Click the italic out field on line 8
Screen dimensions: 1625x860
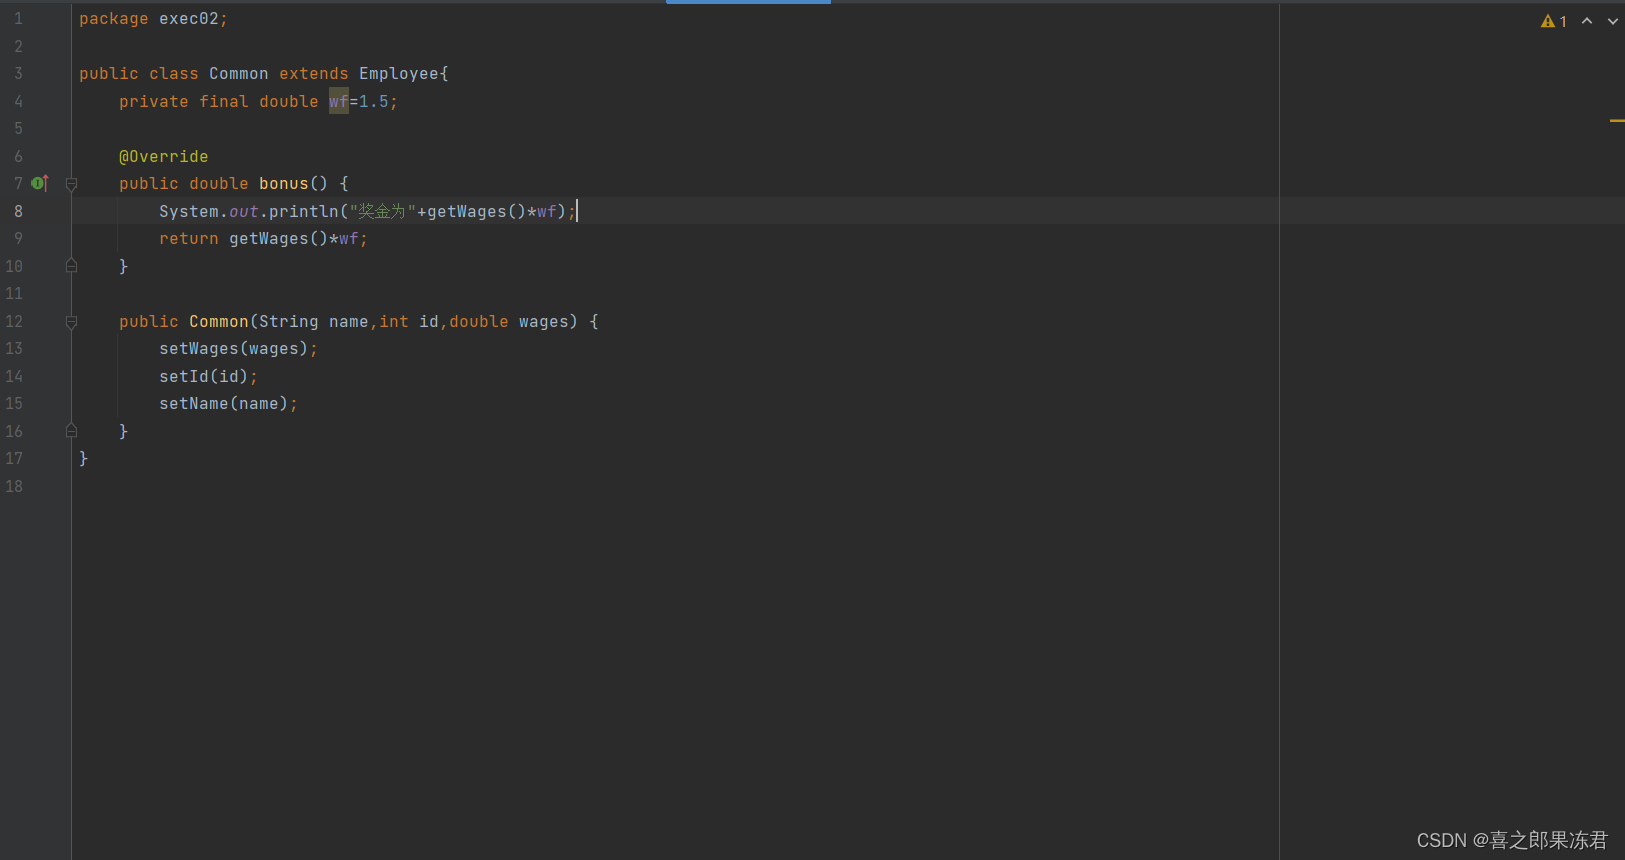[x=244, y=211]
